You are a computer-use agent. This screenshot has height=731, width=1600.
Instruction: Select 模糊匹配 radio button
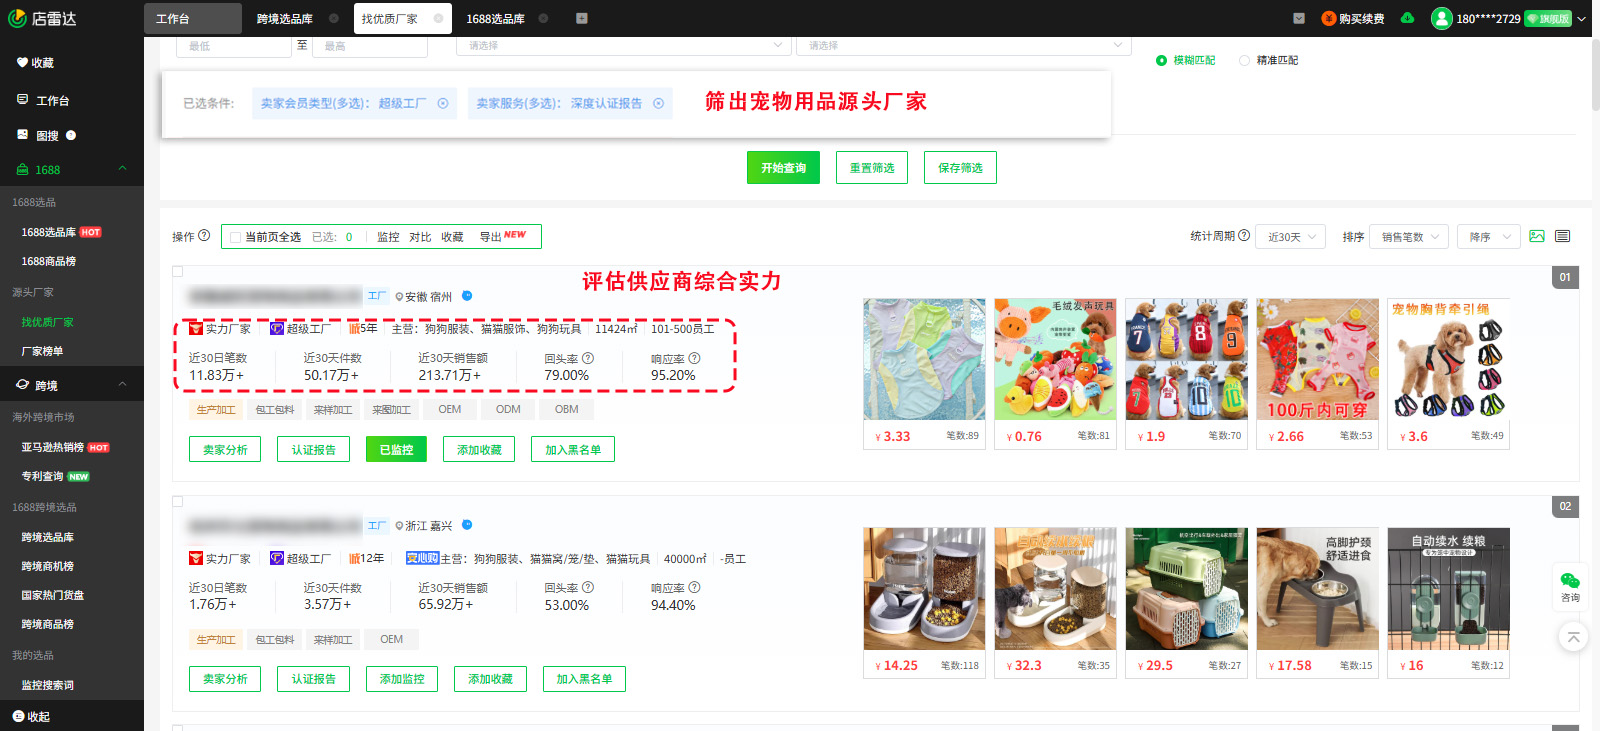1162,60
